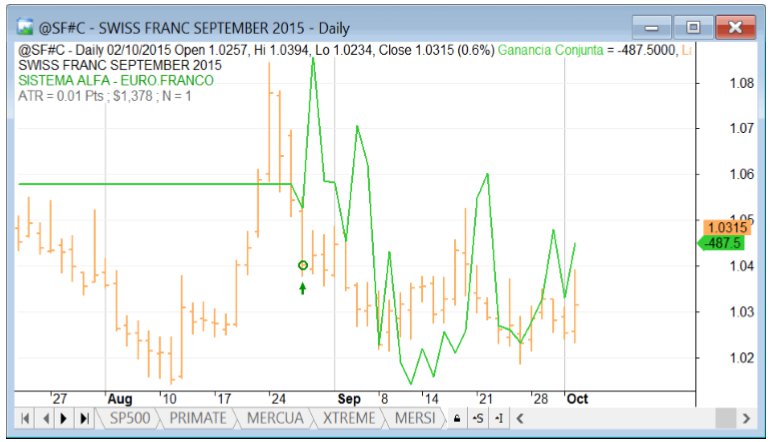The image size is (774, 442).
Task: Click the Sep label on date axis
Action: click(x=349, y=399)
